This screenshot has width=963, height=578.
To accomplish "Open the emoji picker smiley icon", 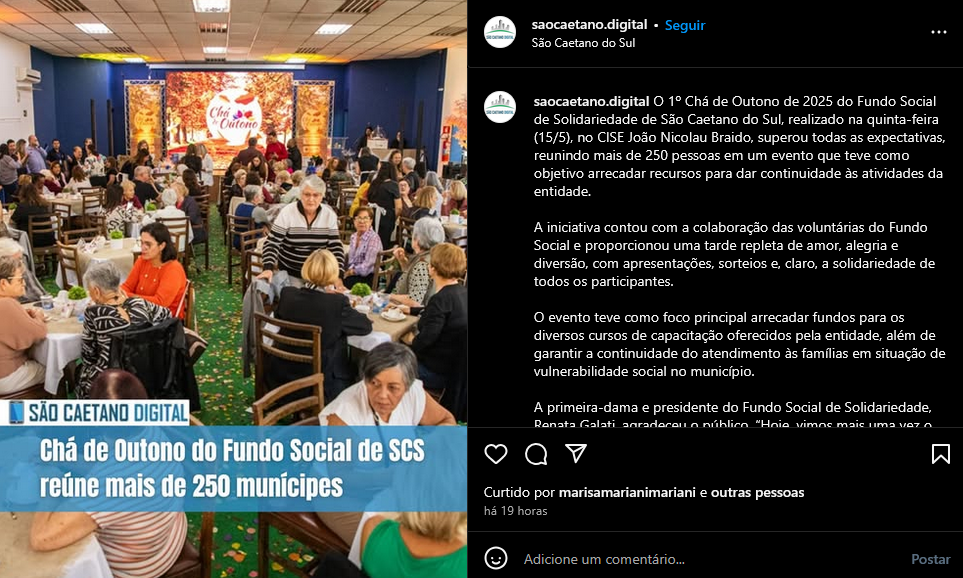I will pos(496,558).
